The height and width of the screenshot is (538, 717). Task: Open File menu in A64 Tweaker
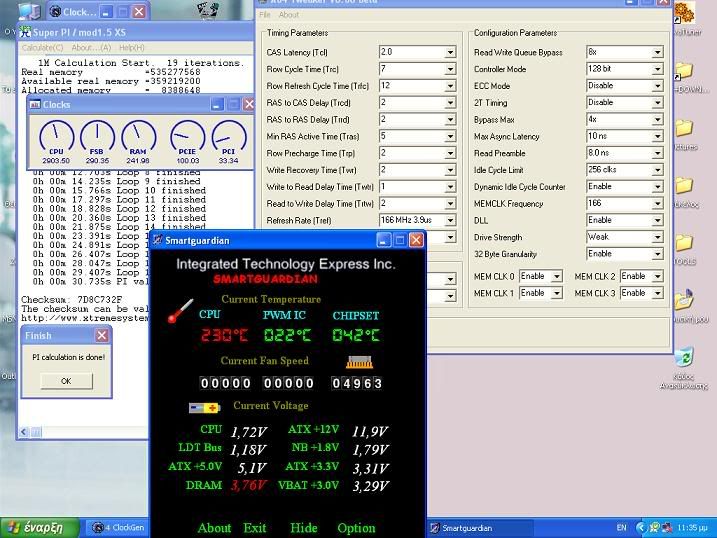coord(265,15)
